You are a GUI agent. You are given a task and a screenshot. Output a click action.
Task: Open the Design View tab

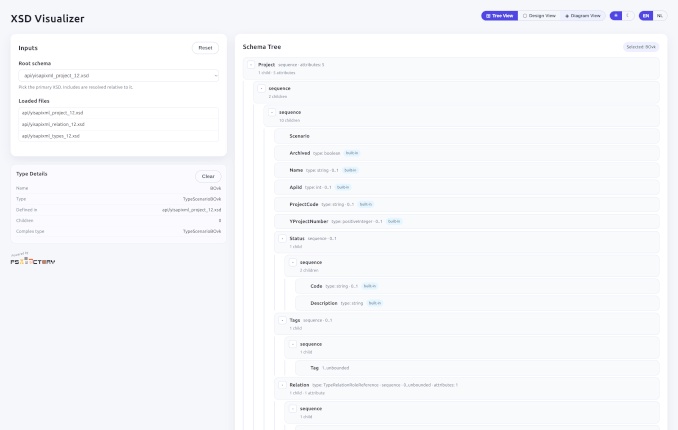pyautogui.click(x=539, y=16)
